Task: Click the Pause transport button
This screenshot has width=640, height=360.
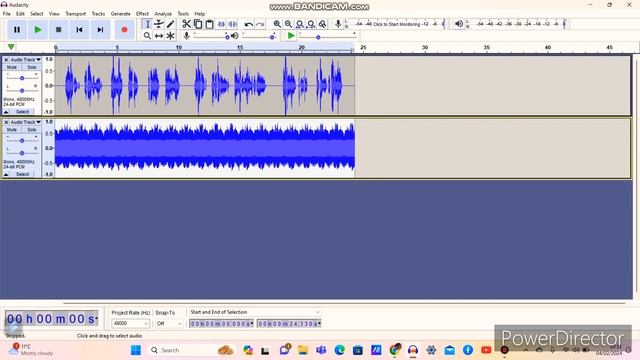Action: (17, 30)
